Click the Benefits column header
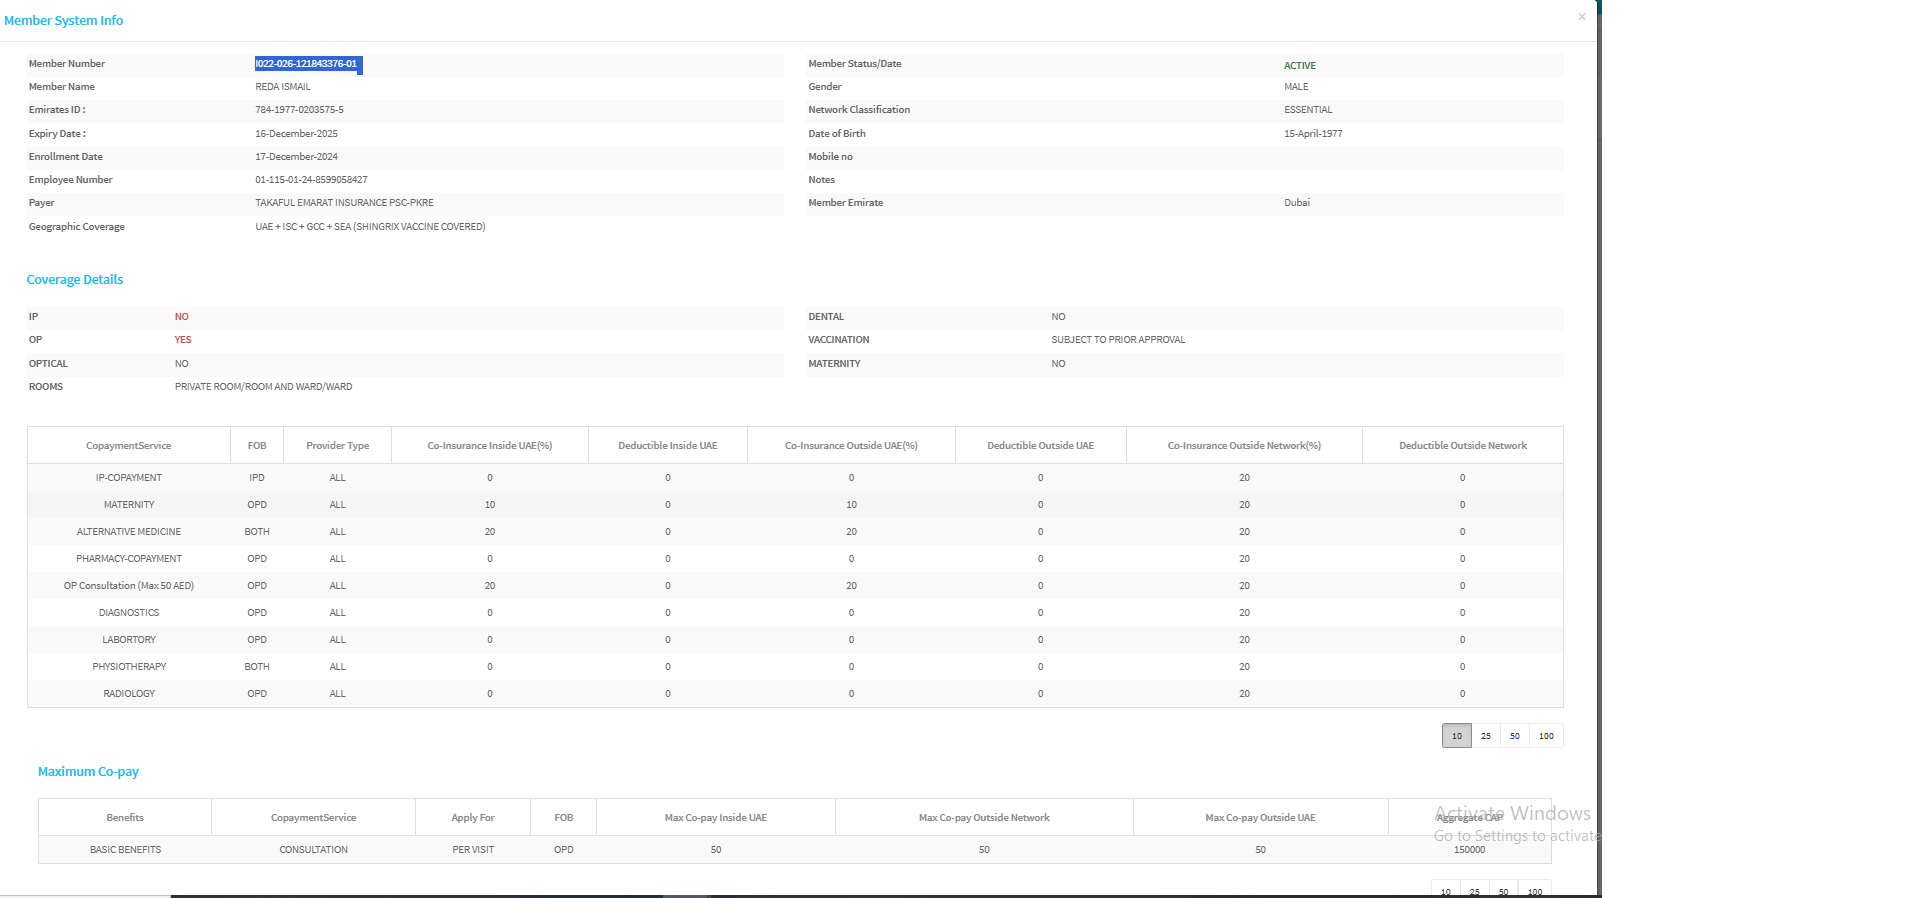The width and height of the screenshot is (1910, 898). tap(125, 818)
